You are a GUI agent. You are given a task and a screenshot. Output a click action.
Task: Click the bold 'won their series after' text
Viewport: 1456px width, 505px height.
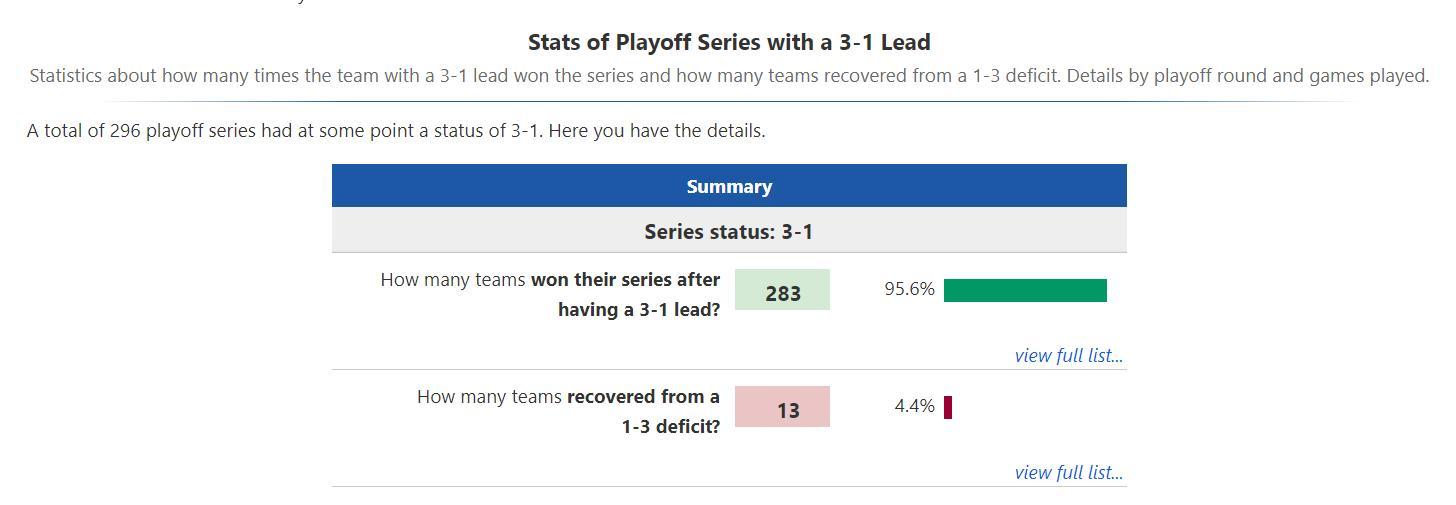(625, 280)
